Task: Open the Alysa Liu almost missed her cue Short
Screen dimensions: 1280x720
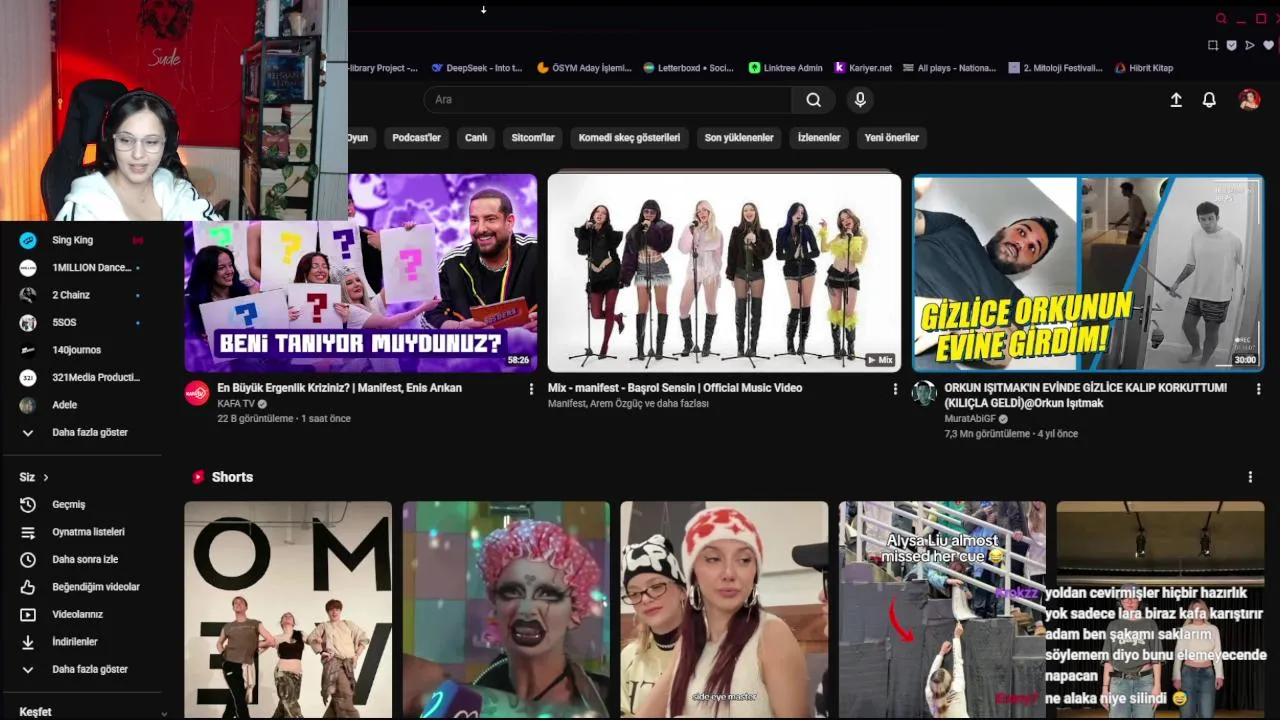Action: pyautogui.click(x=942, y=610)
